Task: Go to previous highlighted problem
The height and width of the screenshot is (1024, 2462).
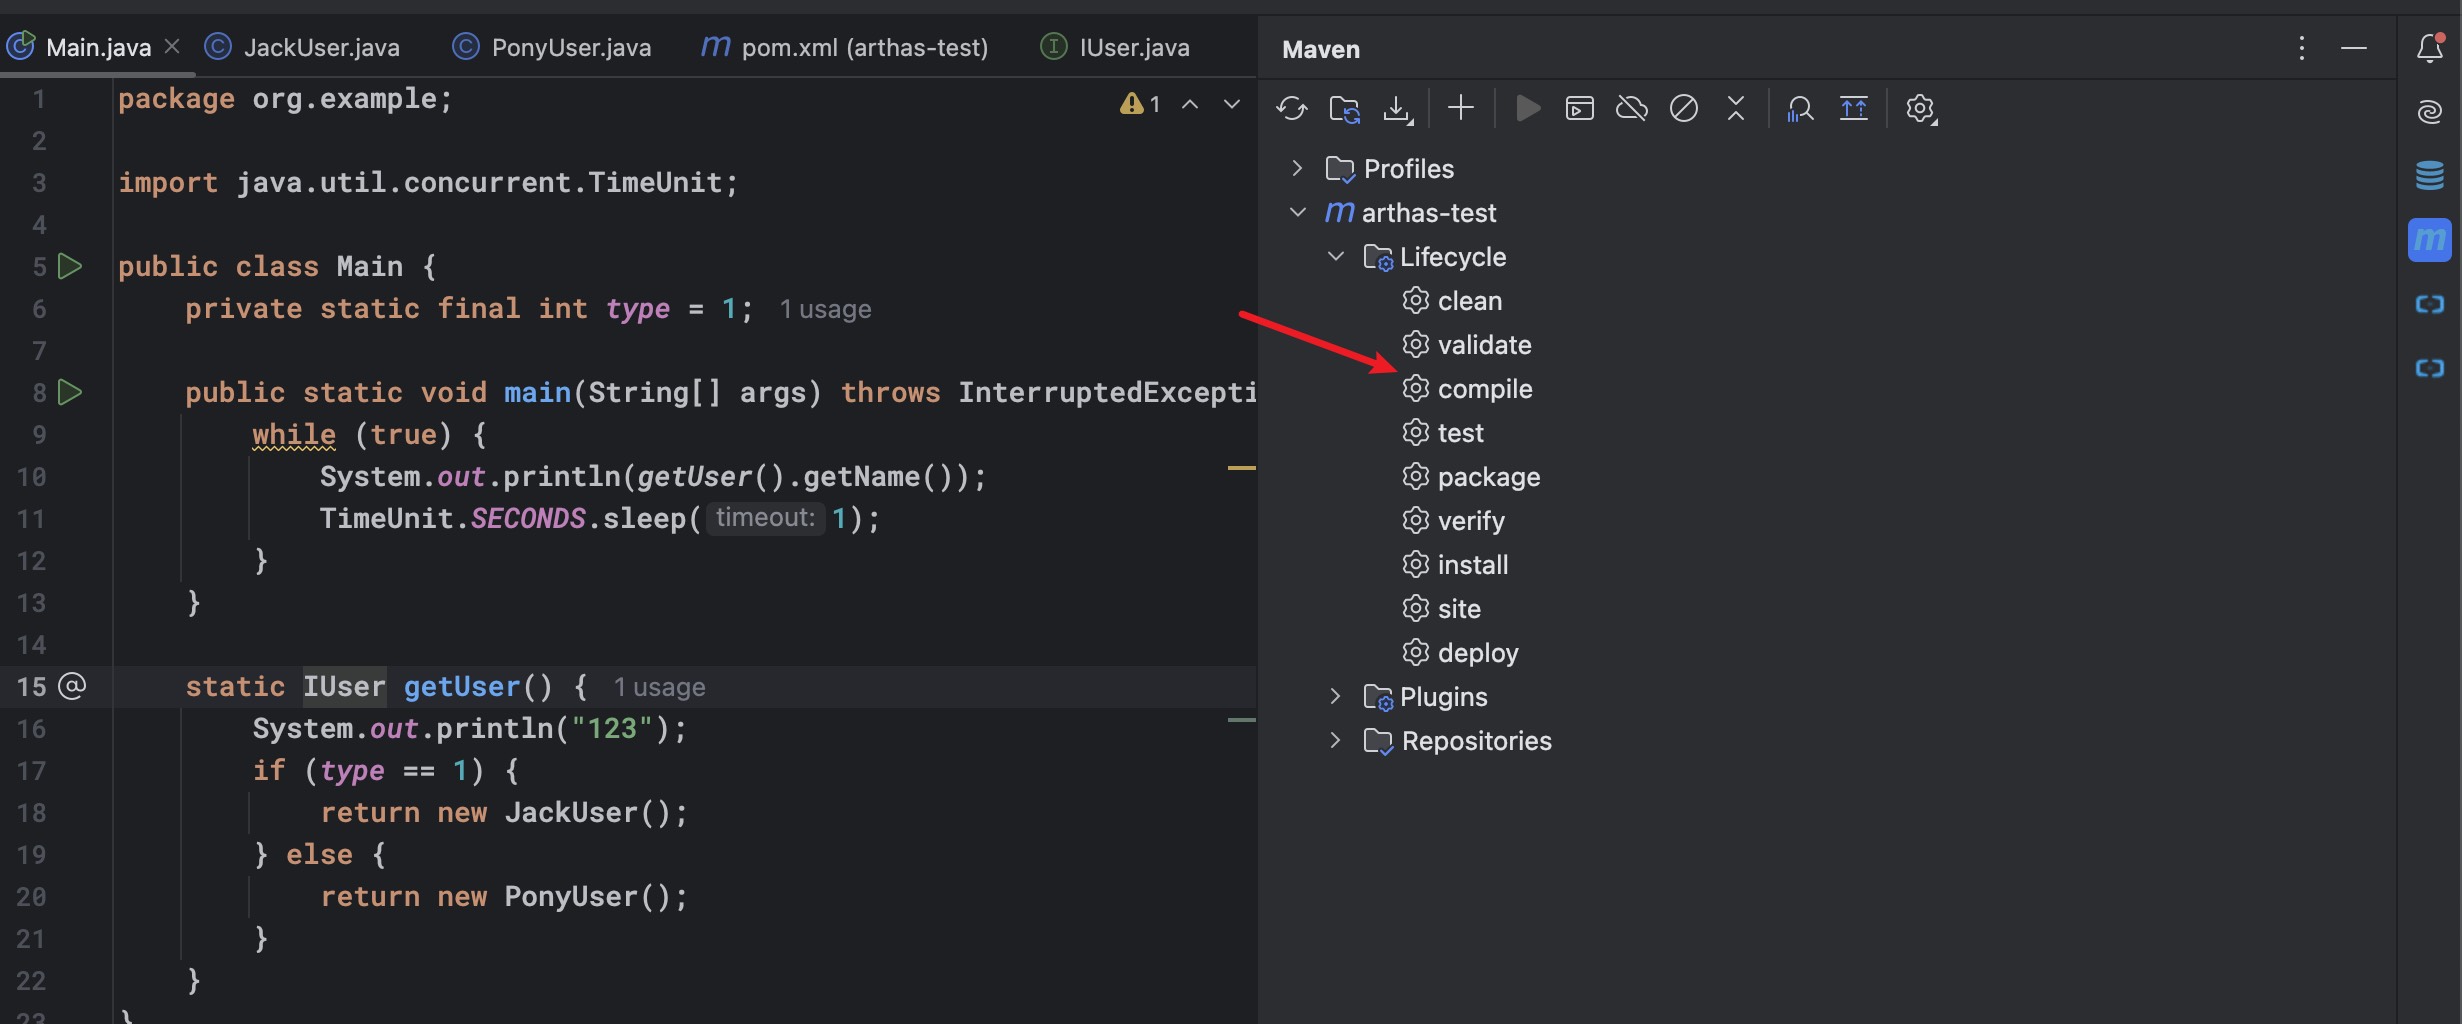Action: click(1190, 104)
